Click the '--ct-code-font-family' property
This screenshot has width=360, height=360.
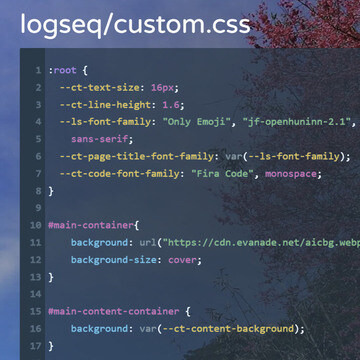(119, 174)
